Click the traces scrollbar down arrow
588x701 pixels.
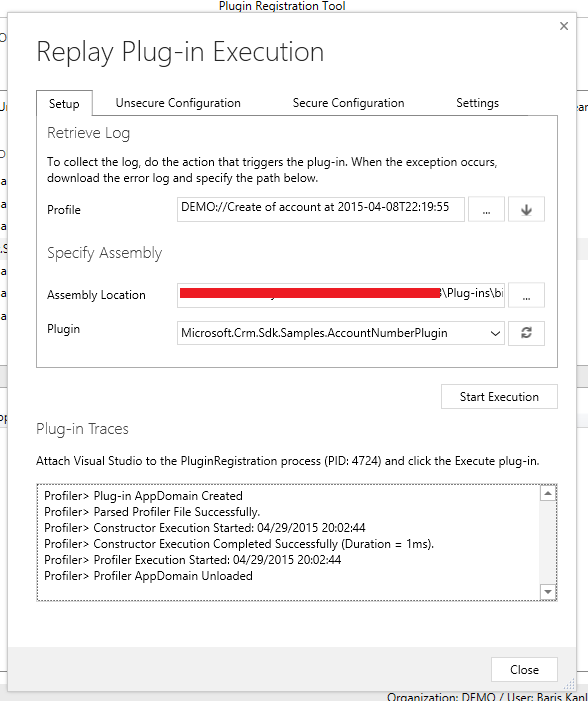coord(548,592)
